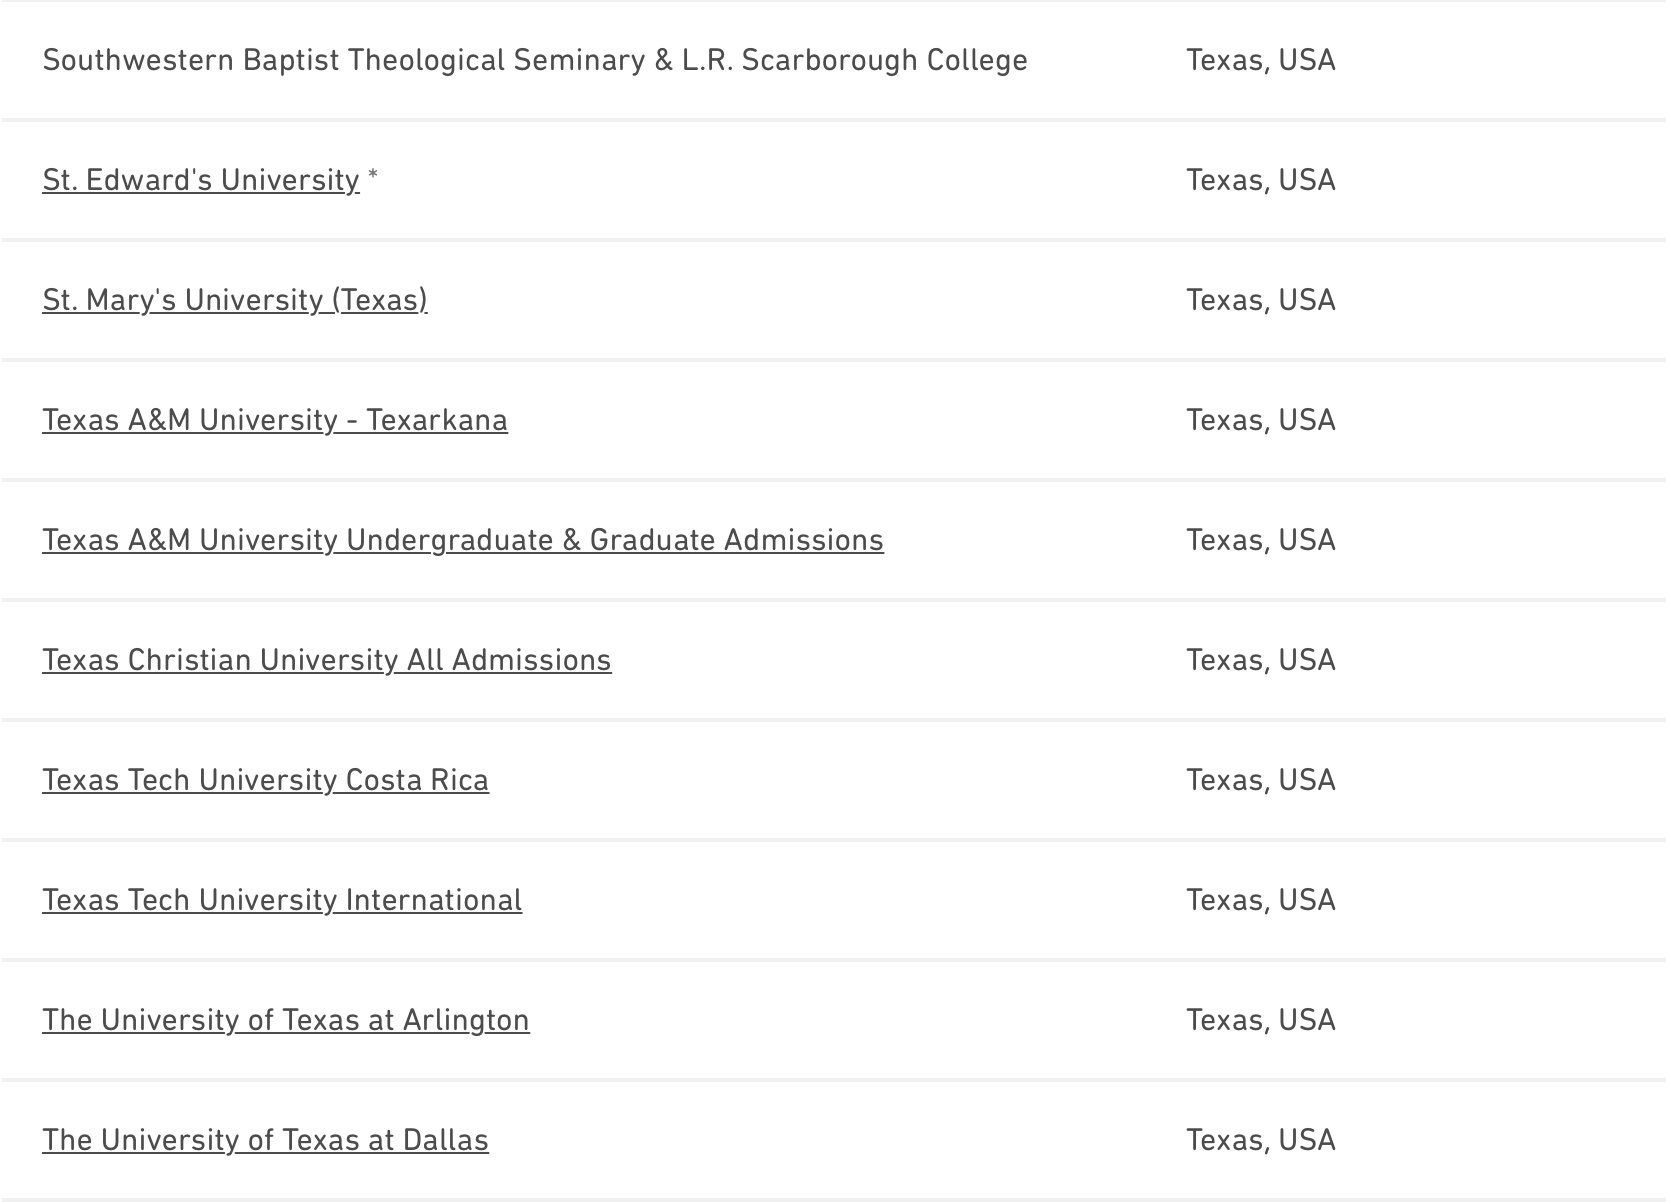Go to Texas Tech University Costa Rica

265,780
